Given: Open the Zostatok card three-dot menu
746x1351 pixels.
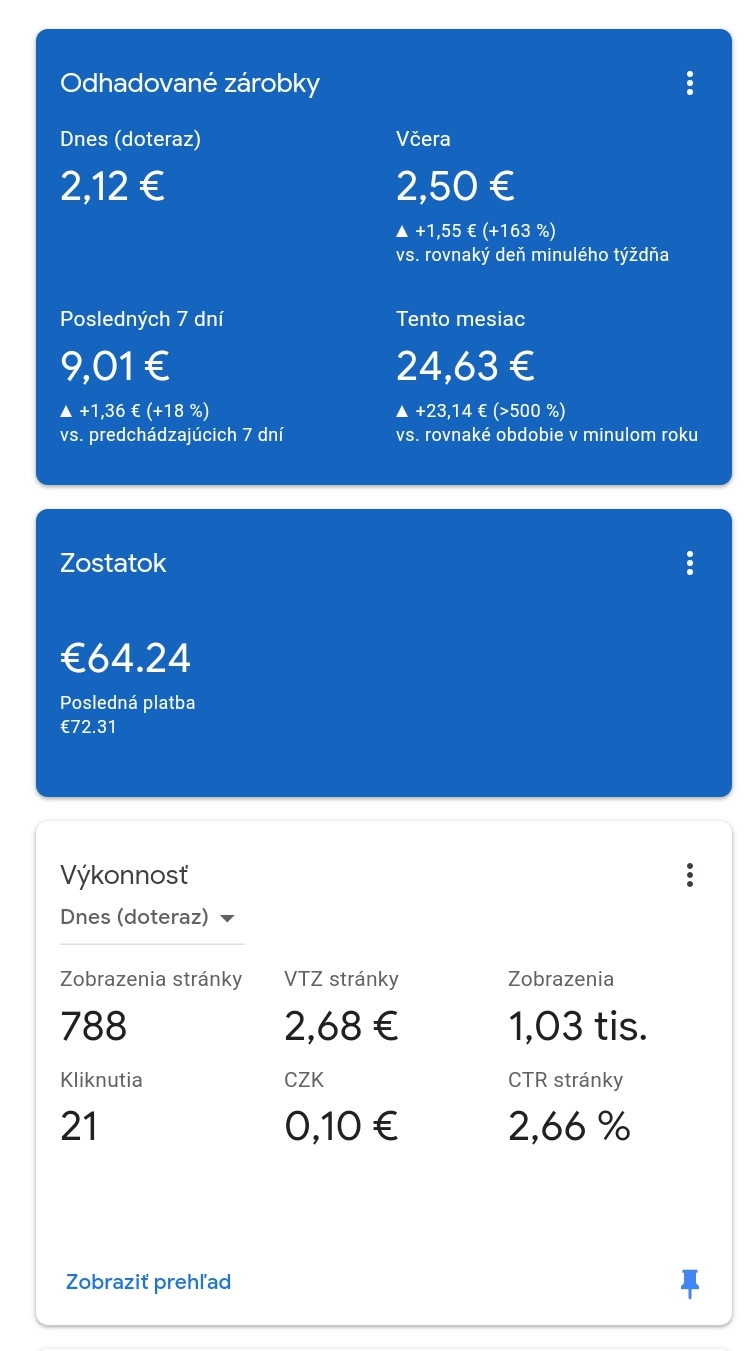Looking at the screenshot, I should point(689,563).
